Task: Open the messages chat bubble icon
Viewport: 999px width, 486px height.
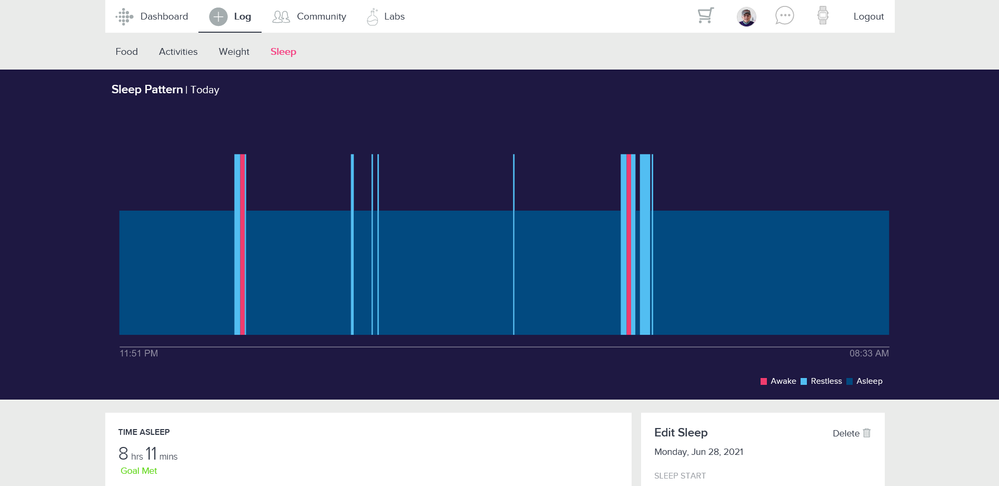Action: [x=785, y=16]
